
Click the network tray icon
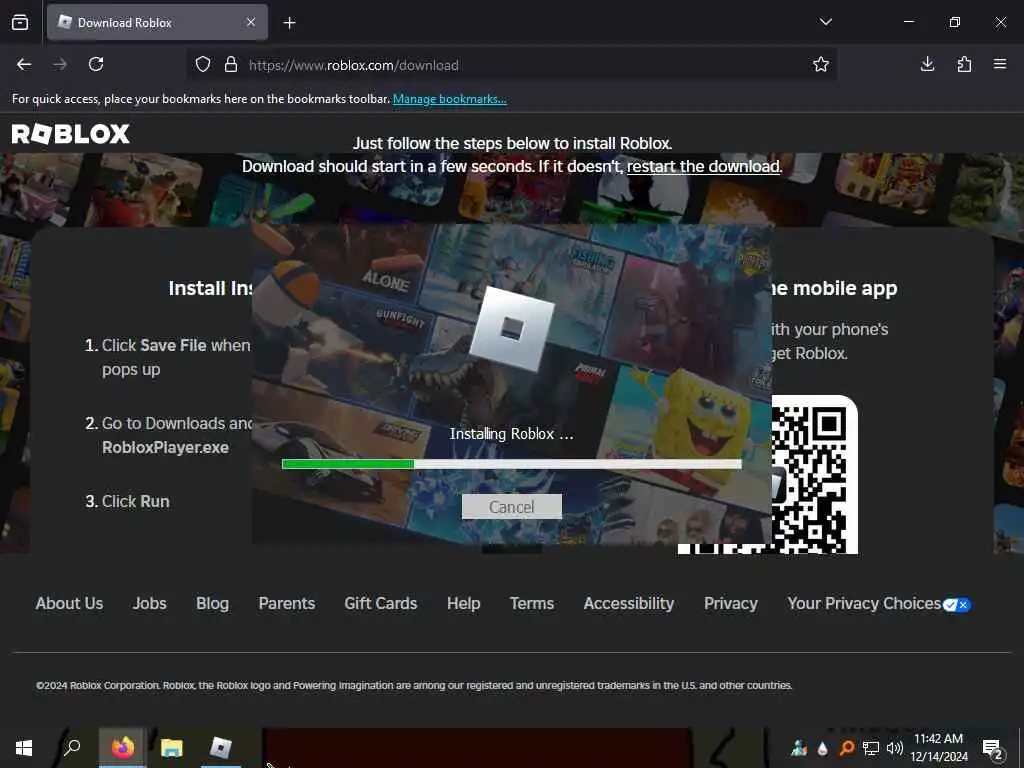click(871, 748)
